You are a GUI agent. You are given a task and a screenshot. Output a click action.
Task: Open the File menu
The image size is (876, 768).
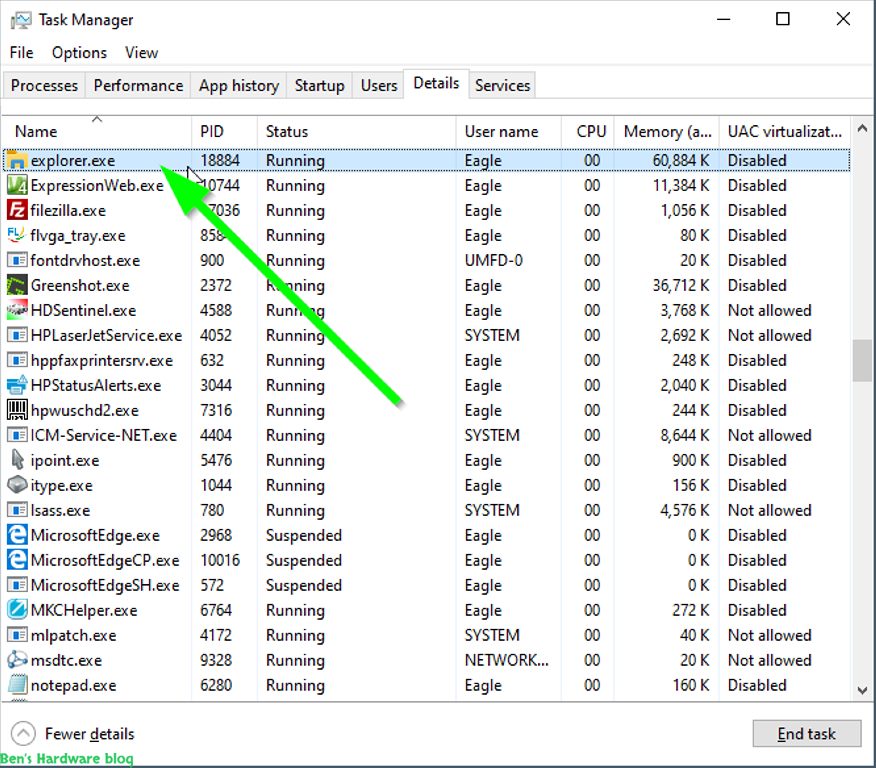21,53
